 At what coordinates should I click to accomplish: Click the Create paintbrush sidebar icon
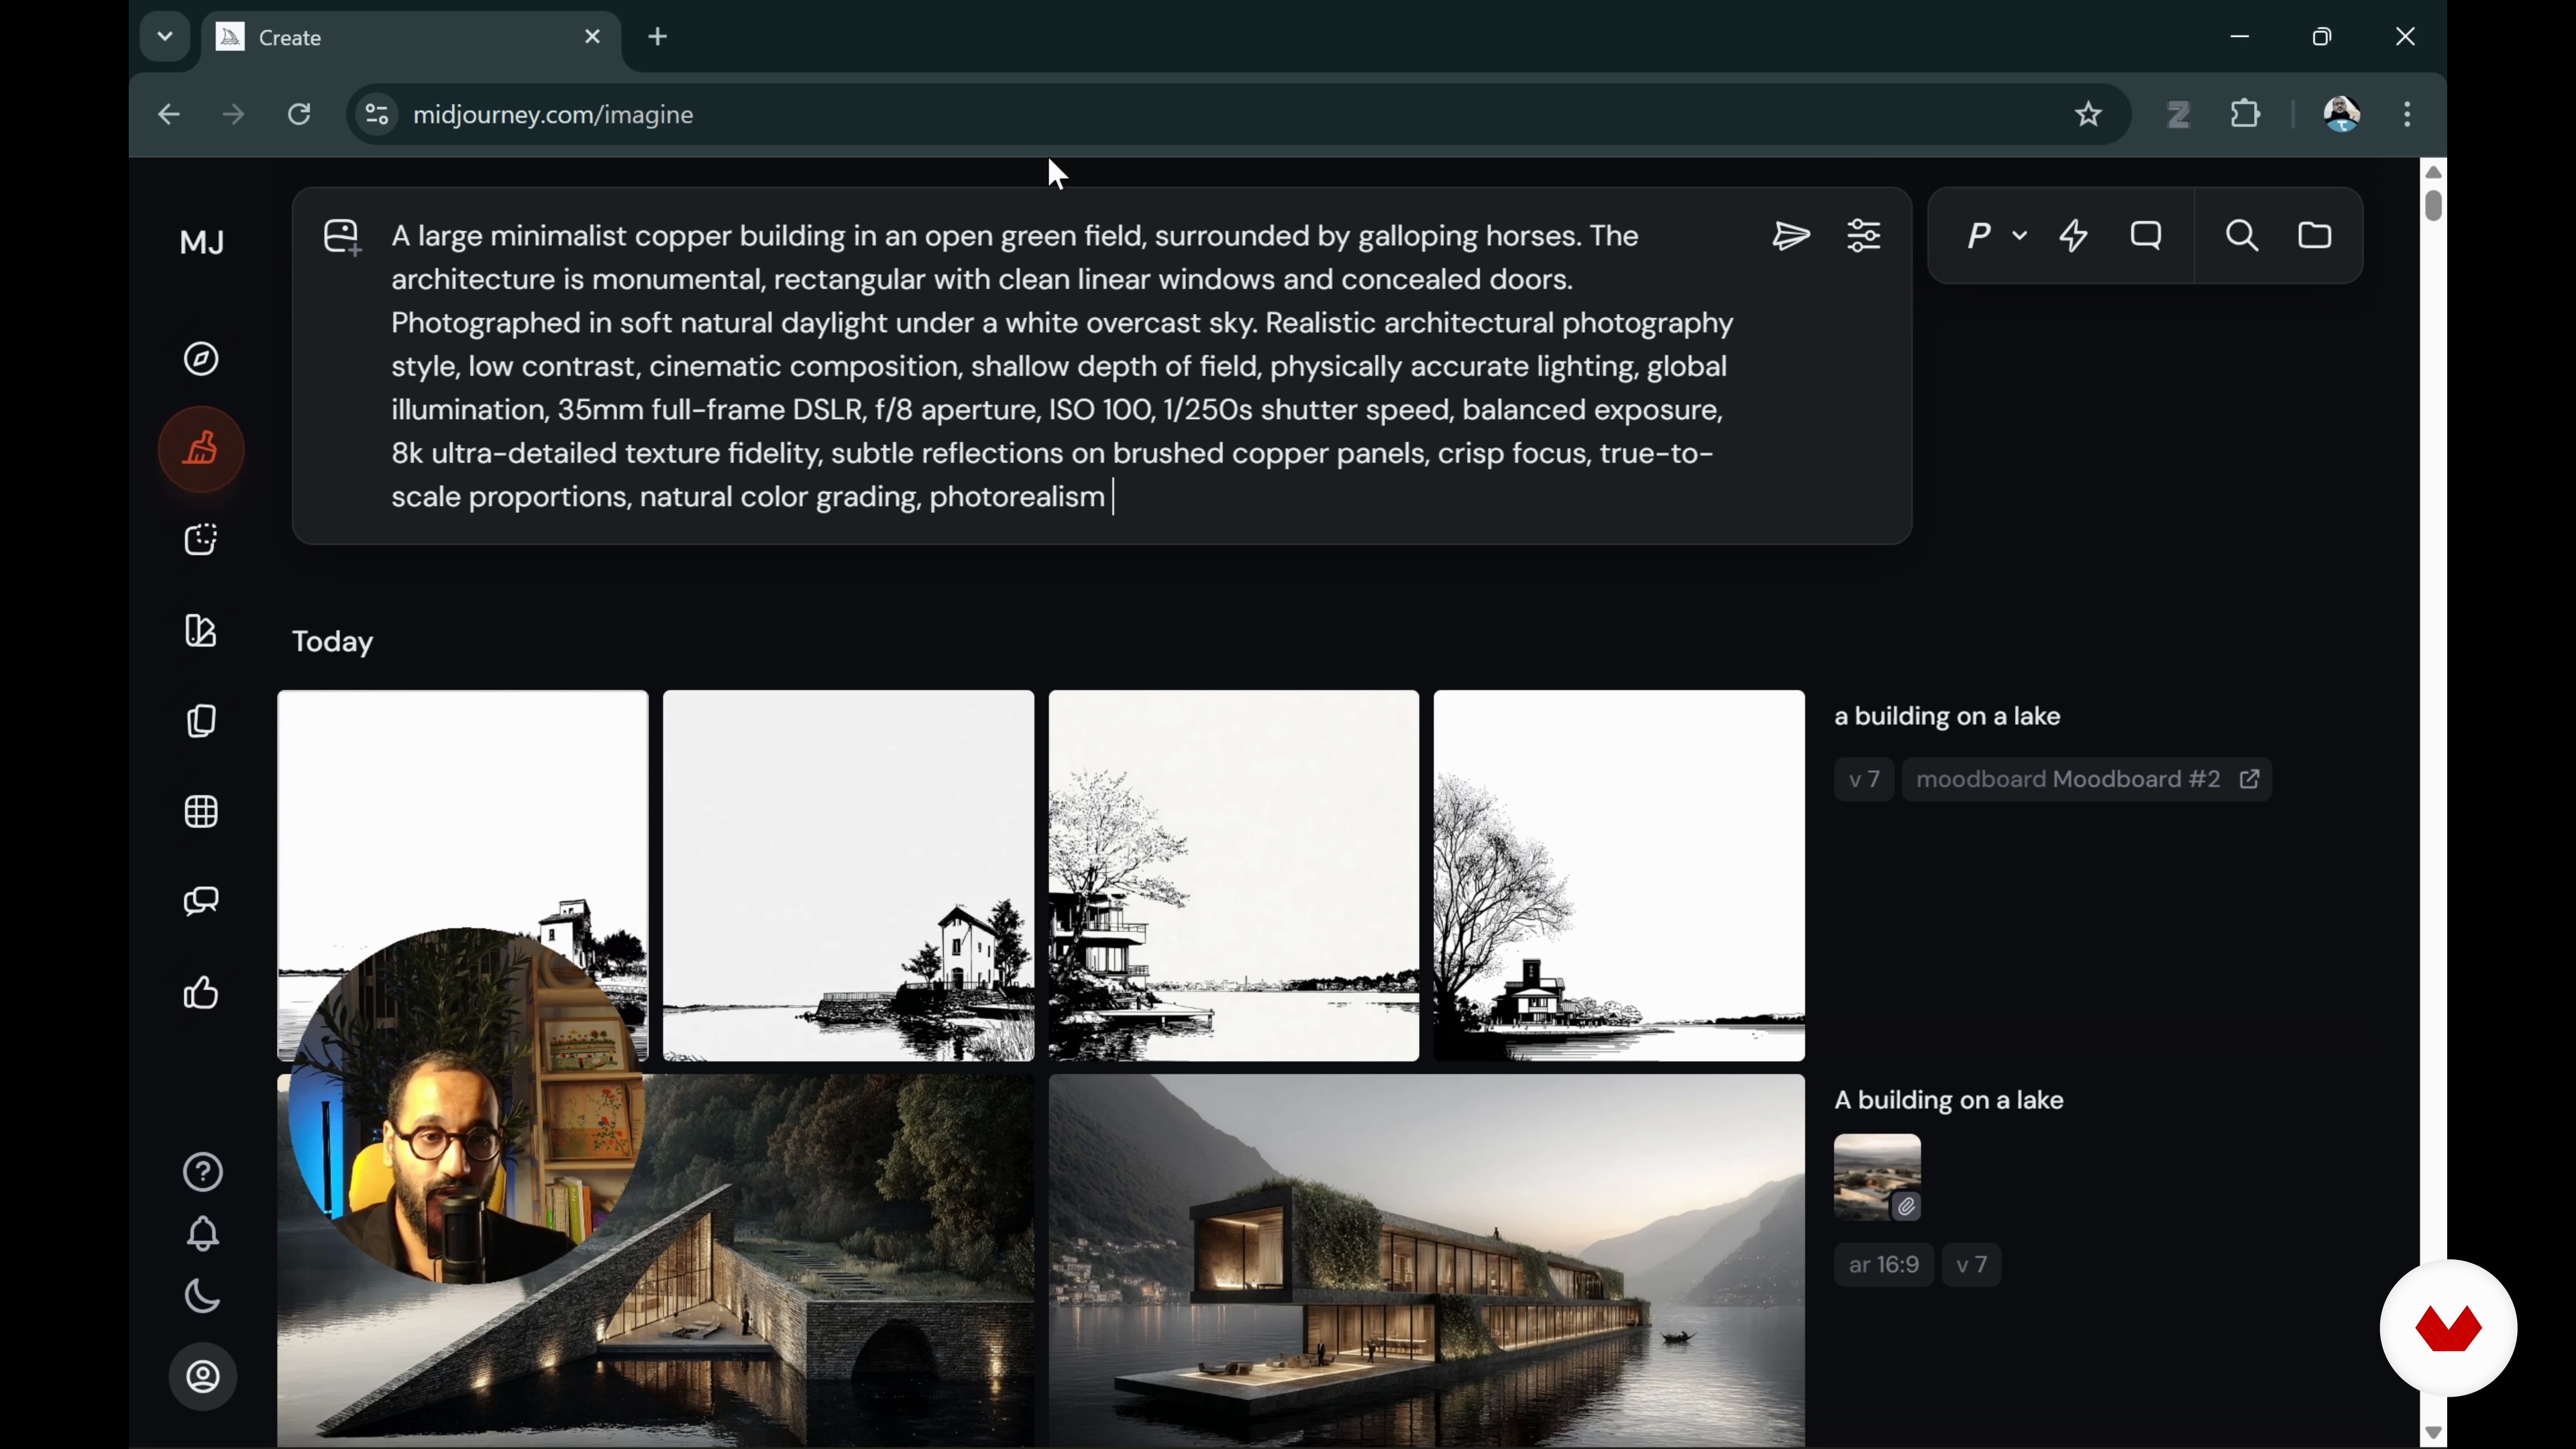[202, 450]
